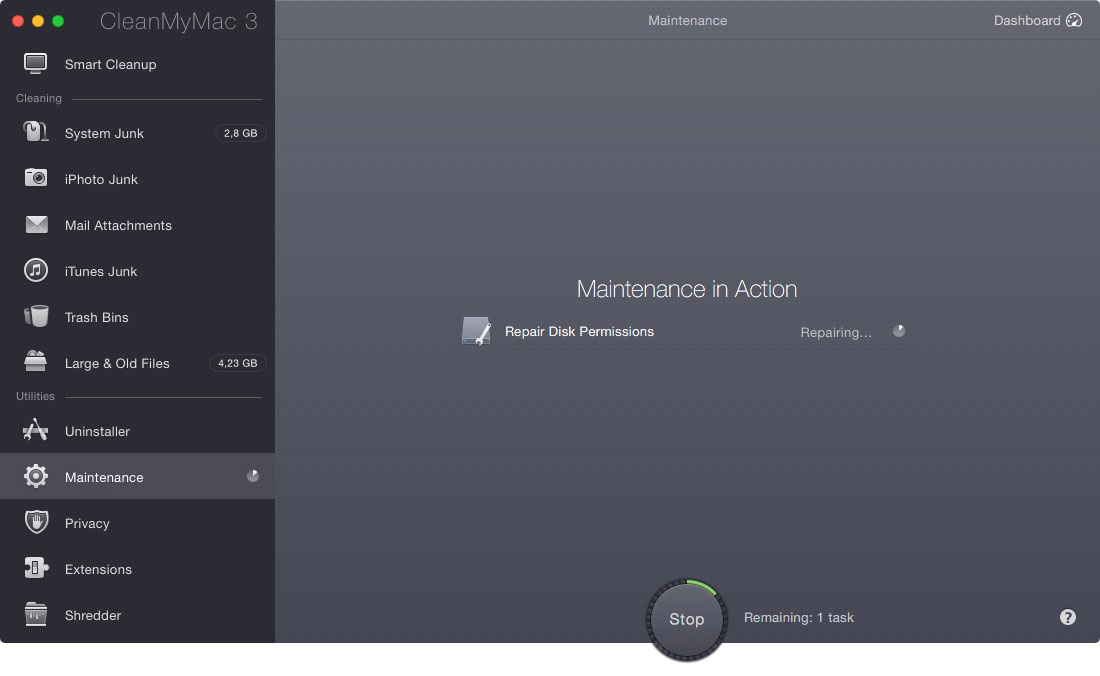1100x676 pixels.
Task: Maximize window with green button
Action: [58, 21]
